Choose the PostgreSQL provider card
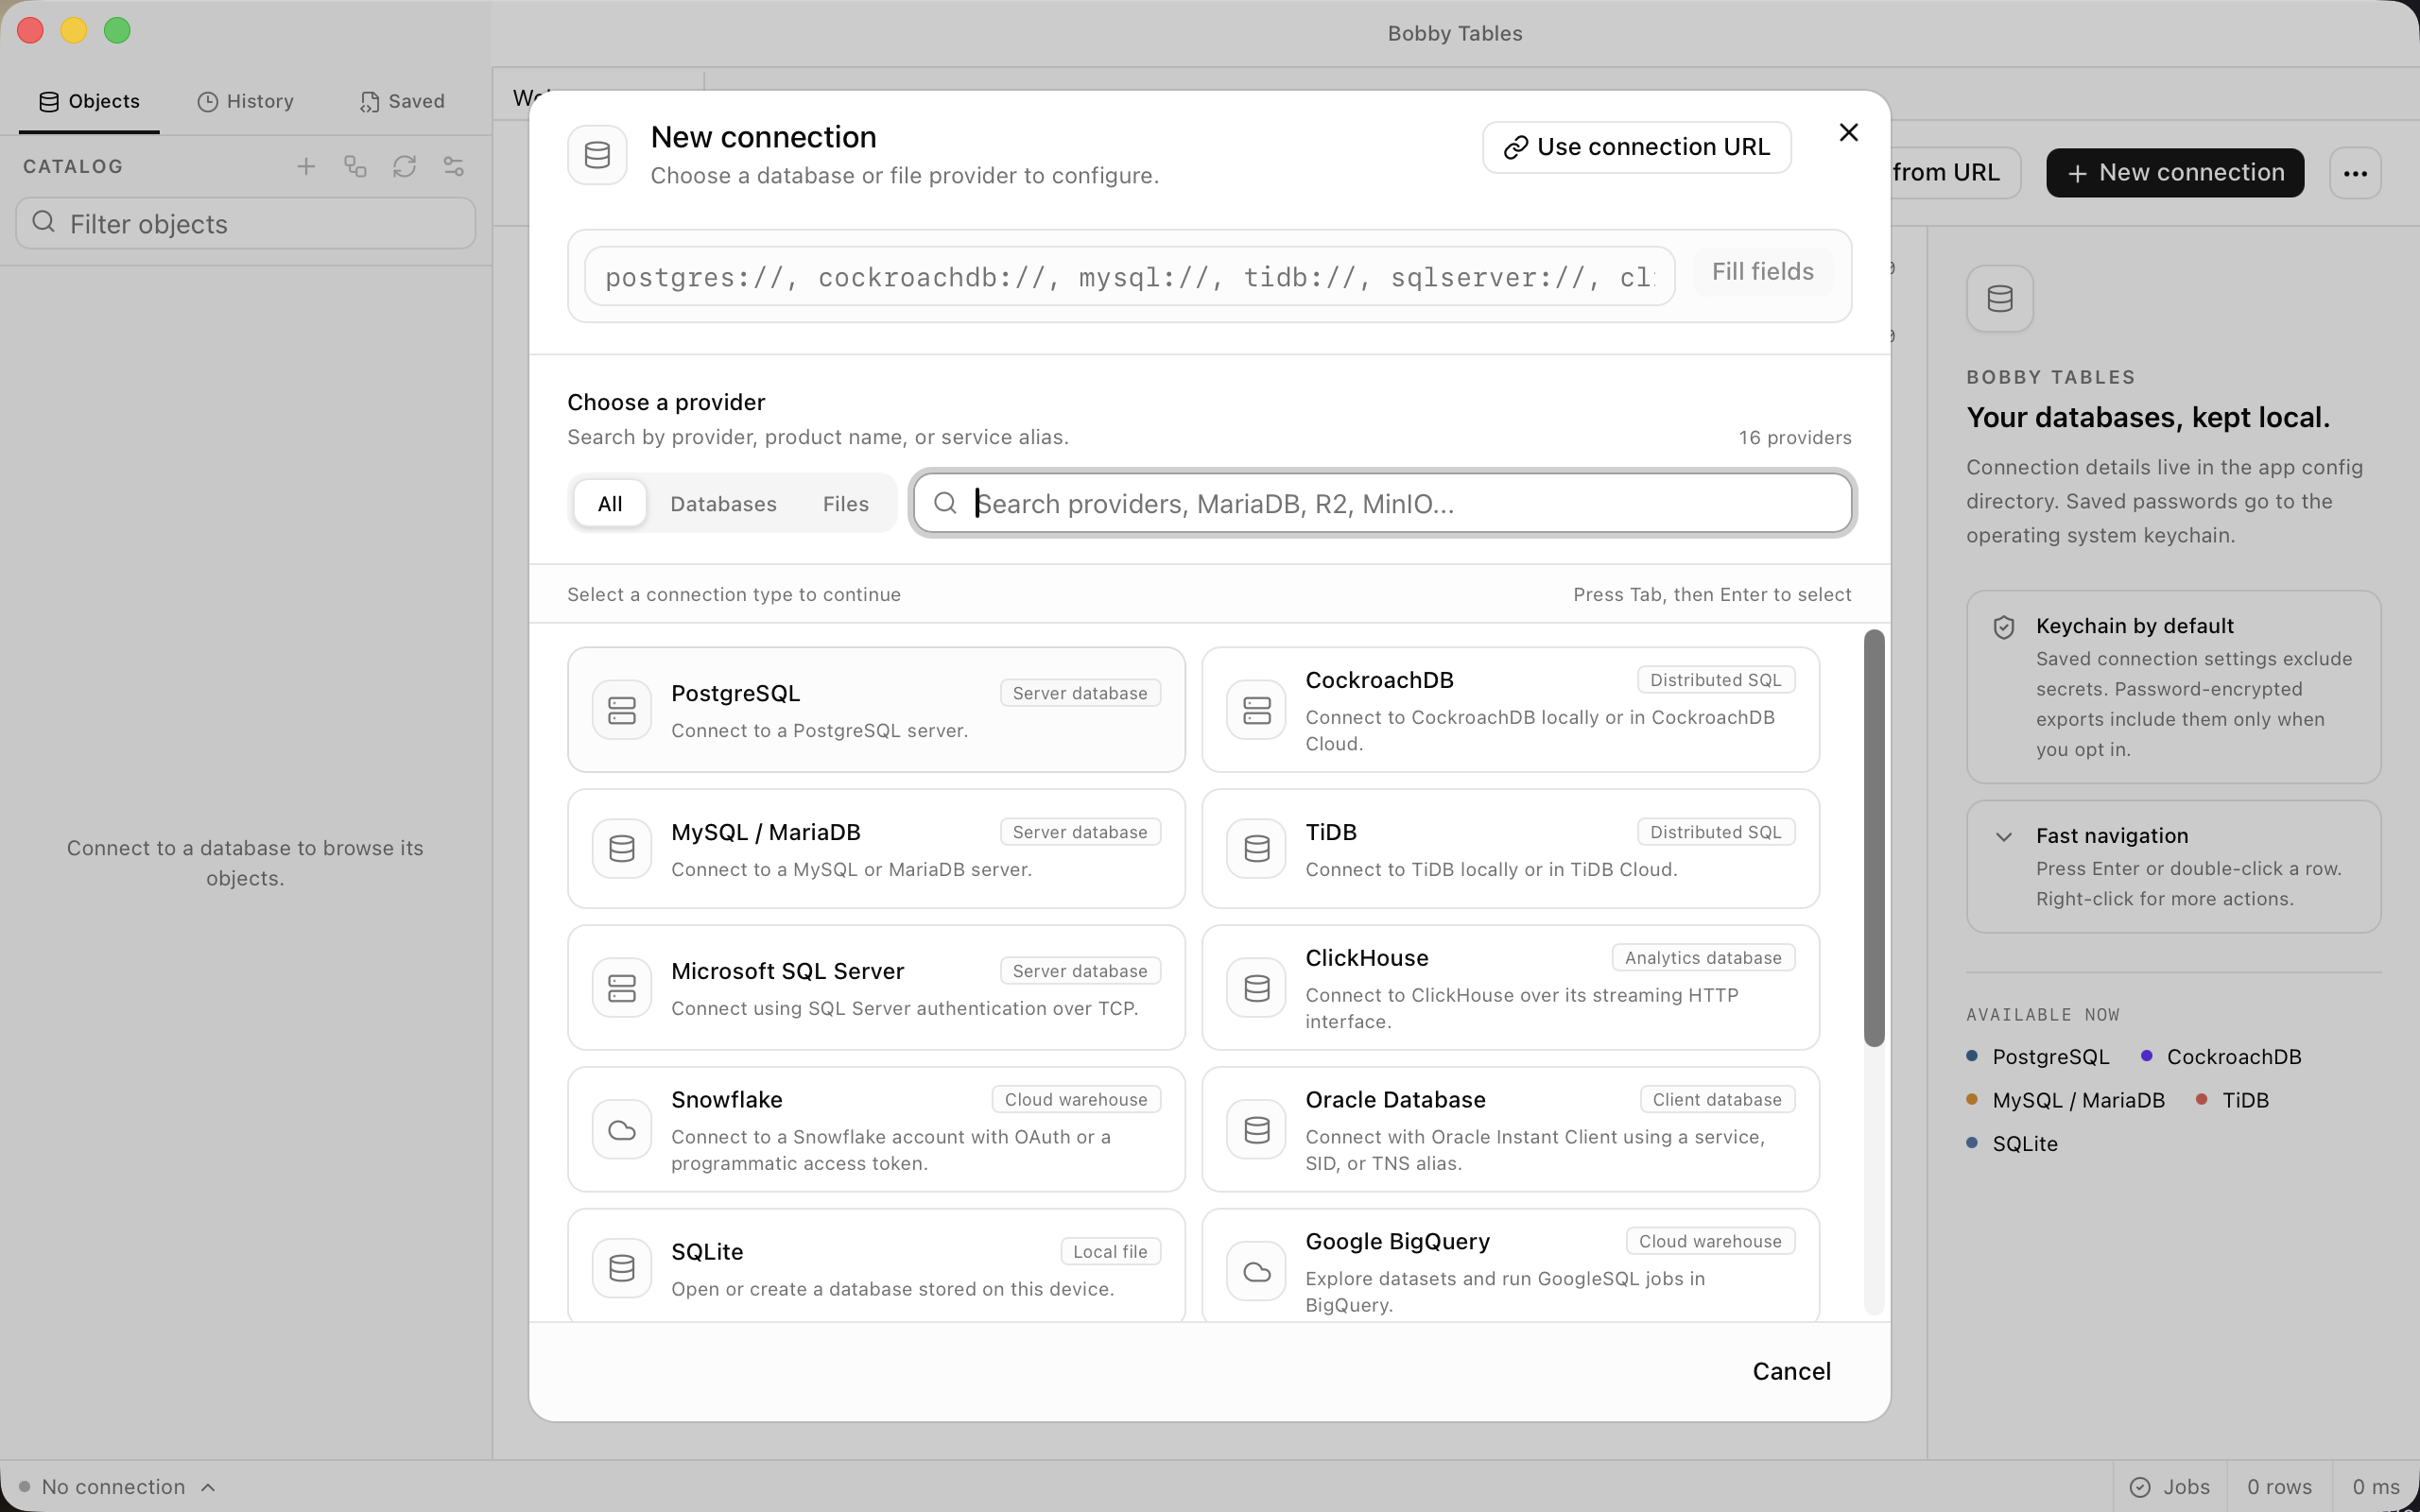This screenshot has width=2420, height=1512. (876, 710)
